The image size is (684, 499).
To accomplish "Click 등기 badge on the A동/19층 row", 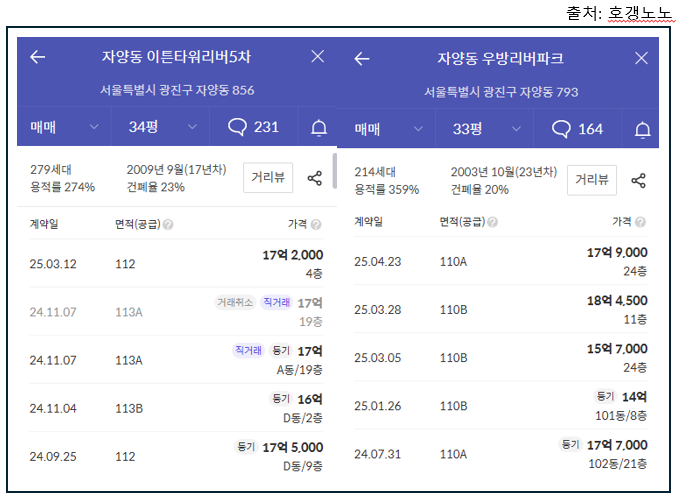I will click(x=281, y=350).
